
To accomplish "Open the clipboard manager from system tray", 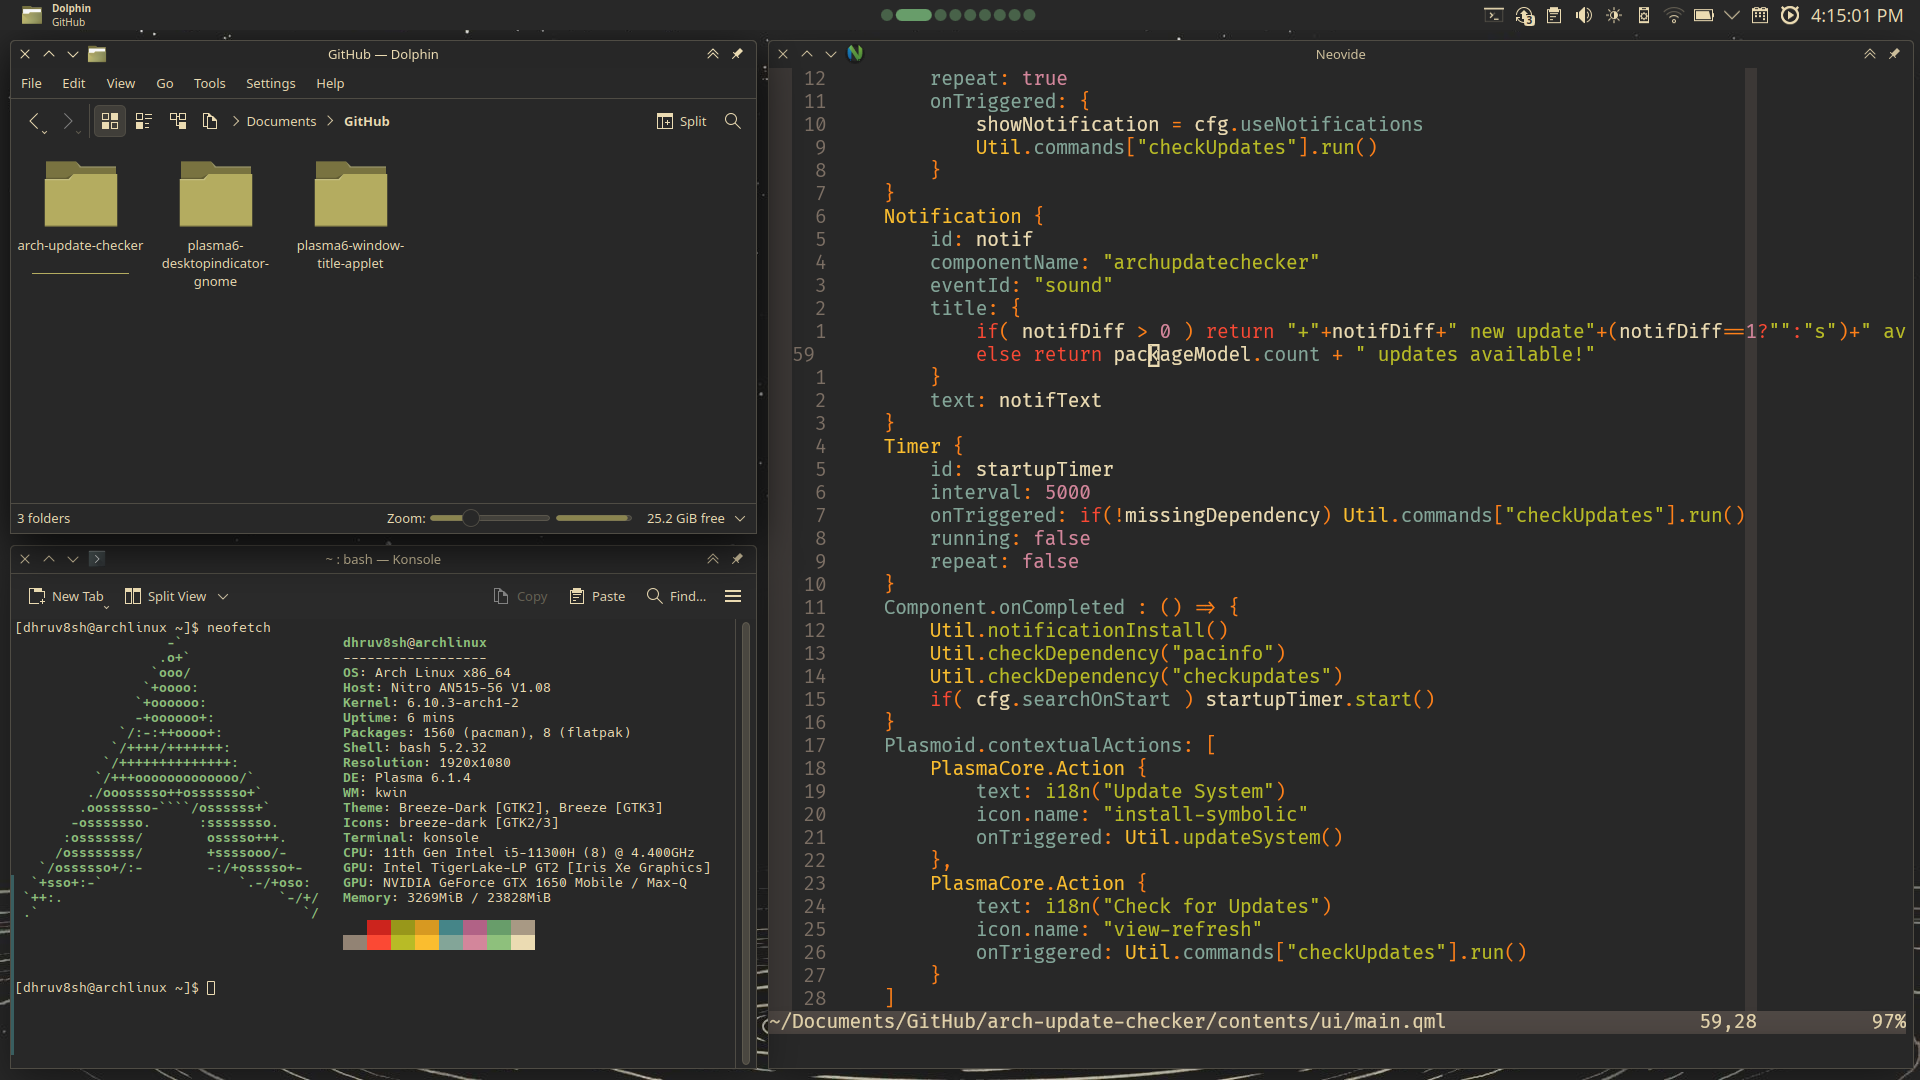I will pyautogui.click(x=1553, y=16).
